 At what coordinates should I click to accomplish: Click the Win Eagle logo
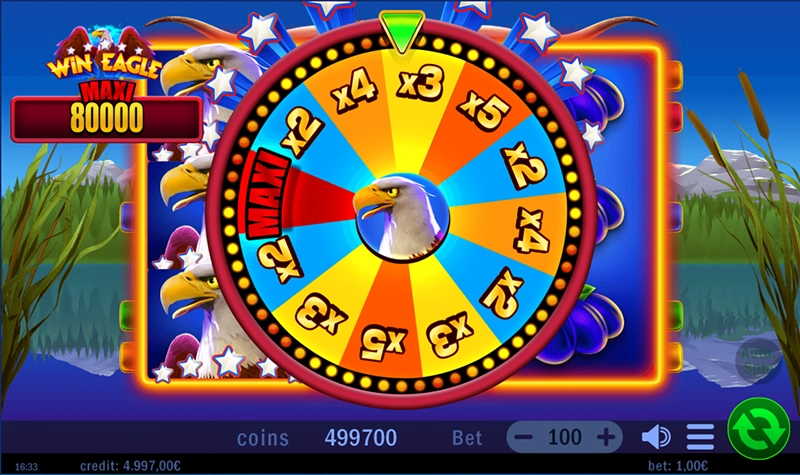(106, 54)
